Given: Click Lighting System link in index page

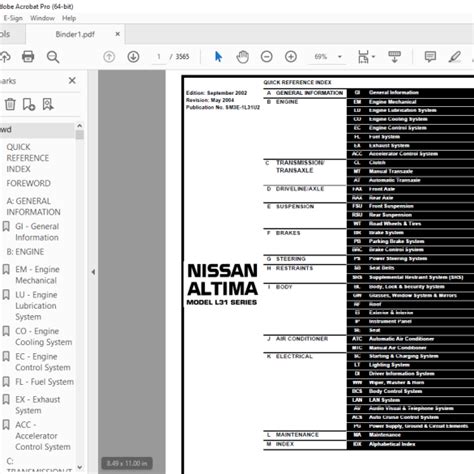Looking at the screenshot, I should (x=389, y=365).
